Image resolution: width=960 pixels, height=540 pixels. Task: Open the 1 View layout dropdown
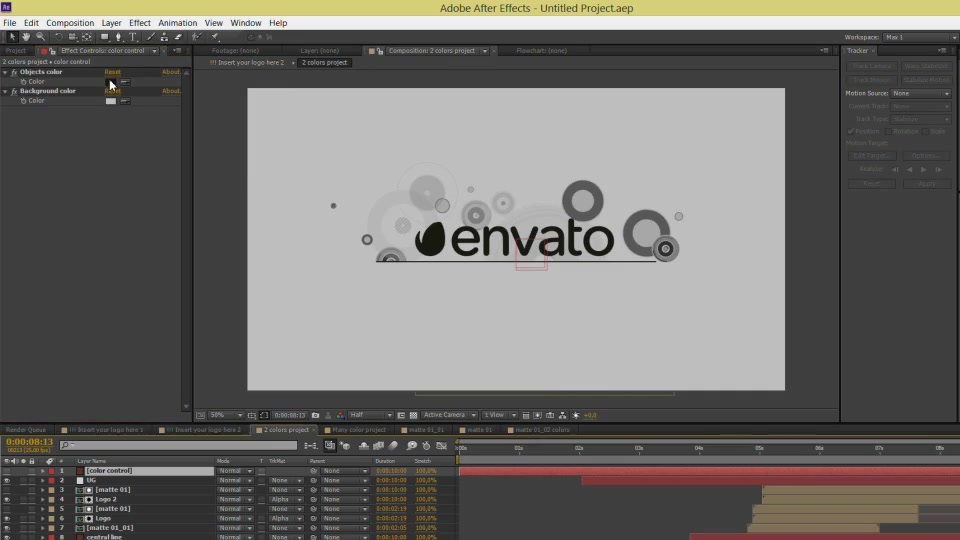point(500,415)
